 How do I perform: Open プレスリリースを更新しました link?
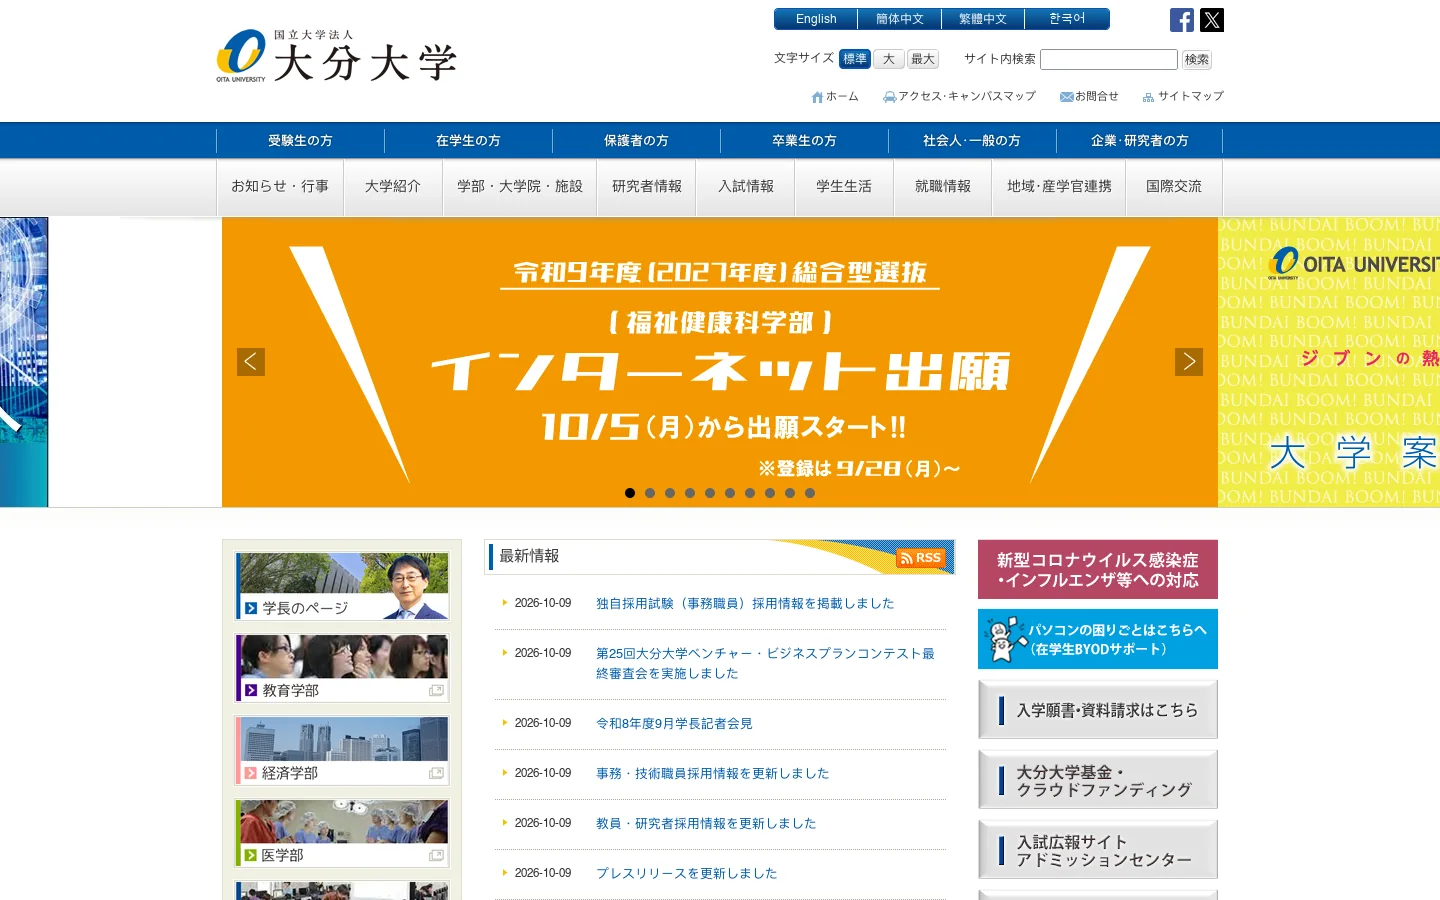click(686, 874)
